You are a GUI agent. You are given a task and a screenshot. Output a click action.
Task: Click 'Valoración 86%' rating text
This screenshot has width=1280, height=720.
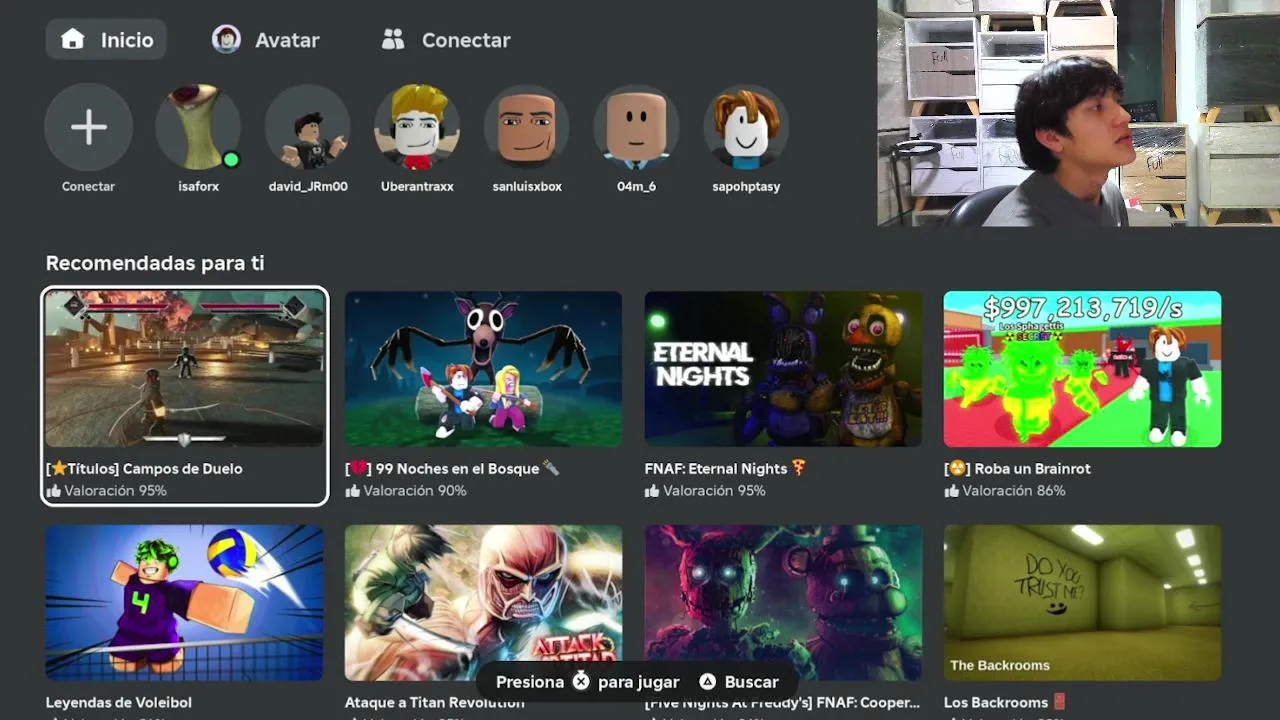click(x=1014, y=491)
